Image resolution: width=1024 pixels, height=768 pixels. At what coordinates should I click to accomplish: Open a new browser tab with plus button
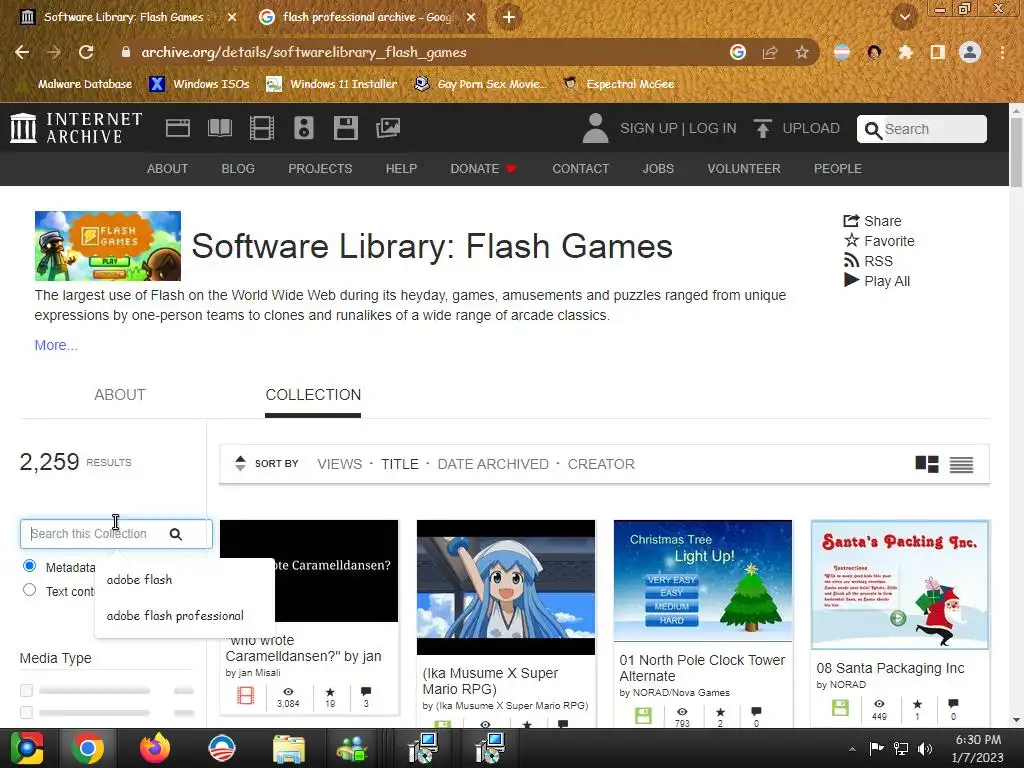(509, 17)
